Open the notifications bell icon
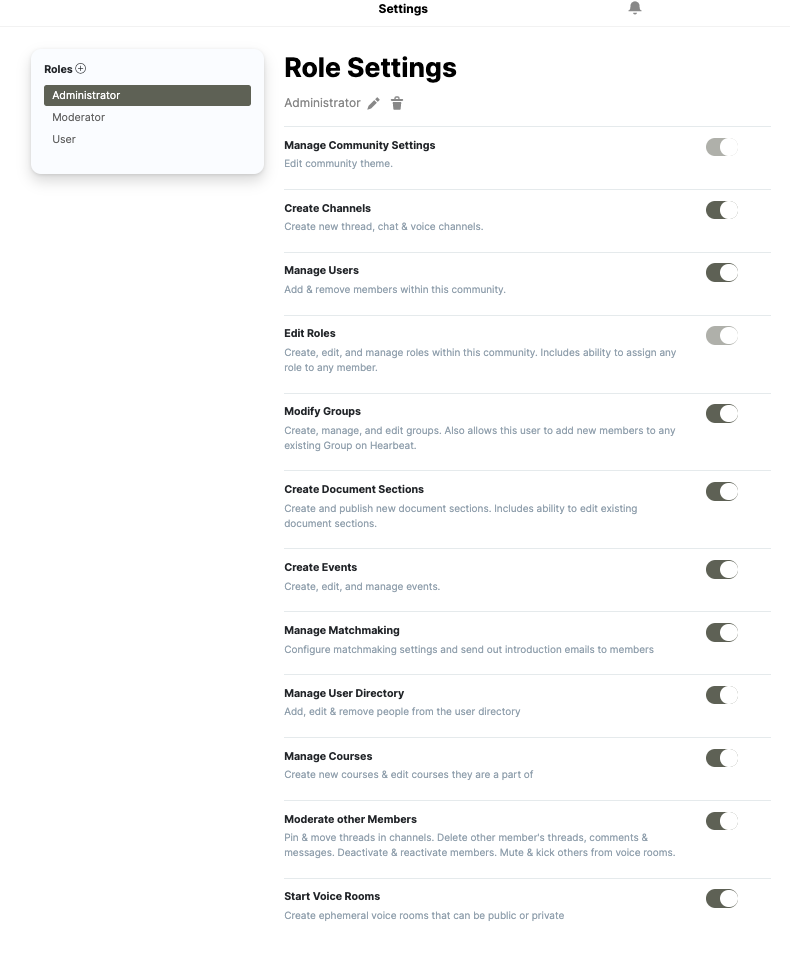790x972 pixels. click(x=634, y=8)
